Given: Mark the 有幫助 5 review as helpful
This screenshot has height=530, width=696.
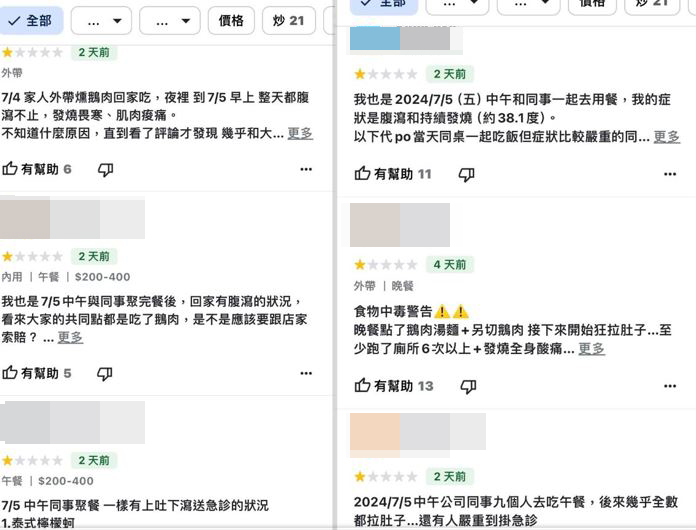Looking at the screenshot, I should click(x=37, y=373).
